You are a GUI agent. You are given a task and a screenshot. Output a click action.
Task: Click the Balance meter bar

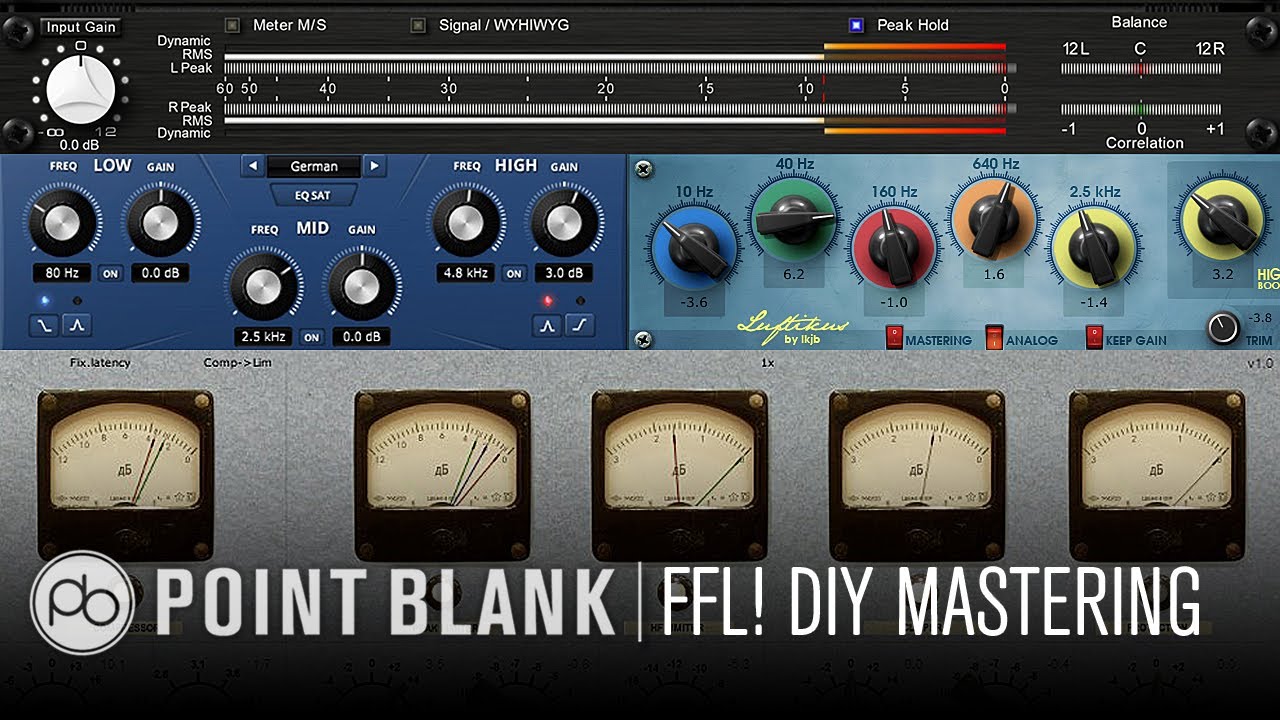(1141, 69)
